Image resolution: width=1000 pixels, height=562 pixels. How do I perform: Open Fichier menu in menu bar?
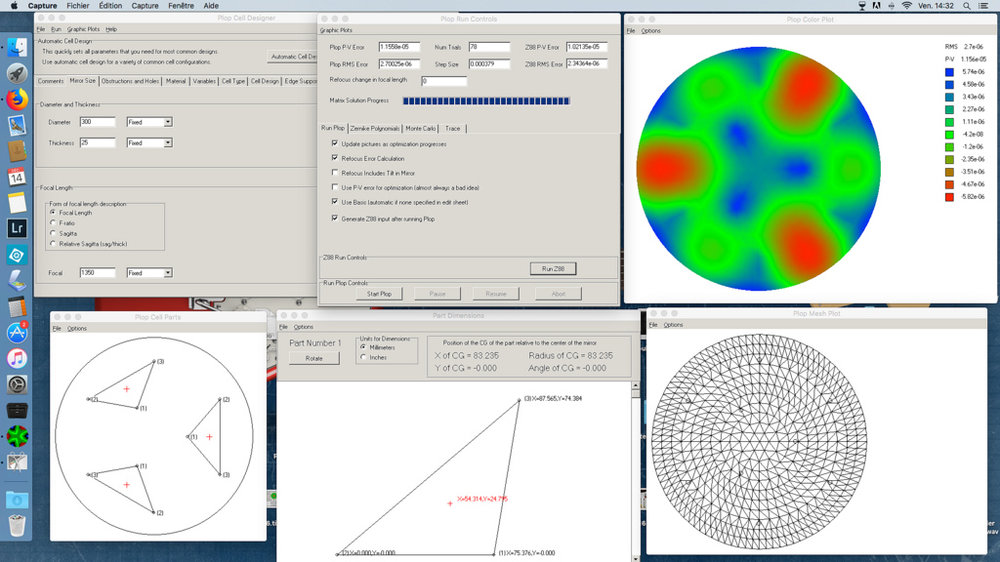(78, 6)
